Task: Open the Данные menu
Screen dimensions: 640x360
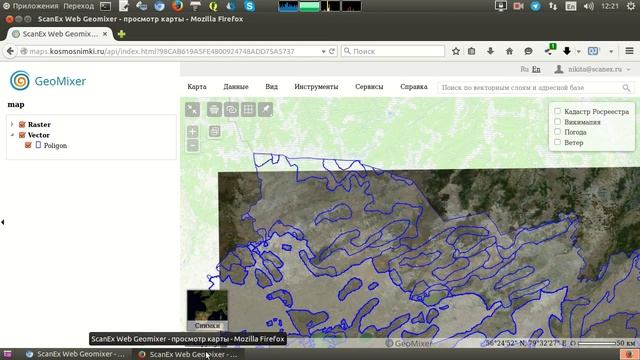Action: coord(236,87)
